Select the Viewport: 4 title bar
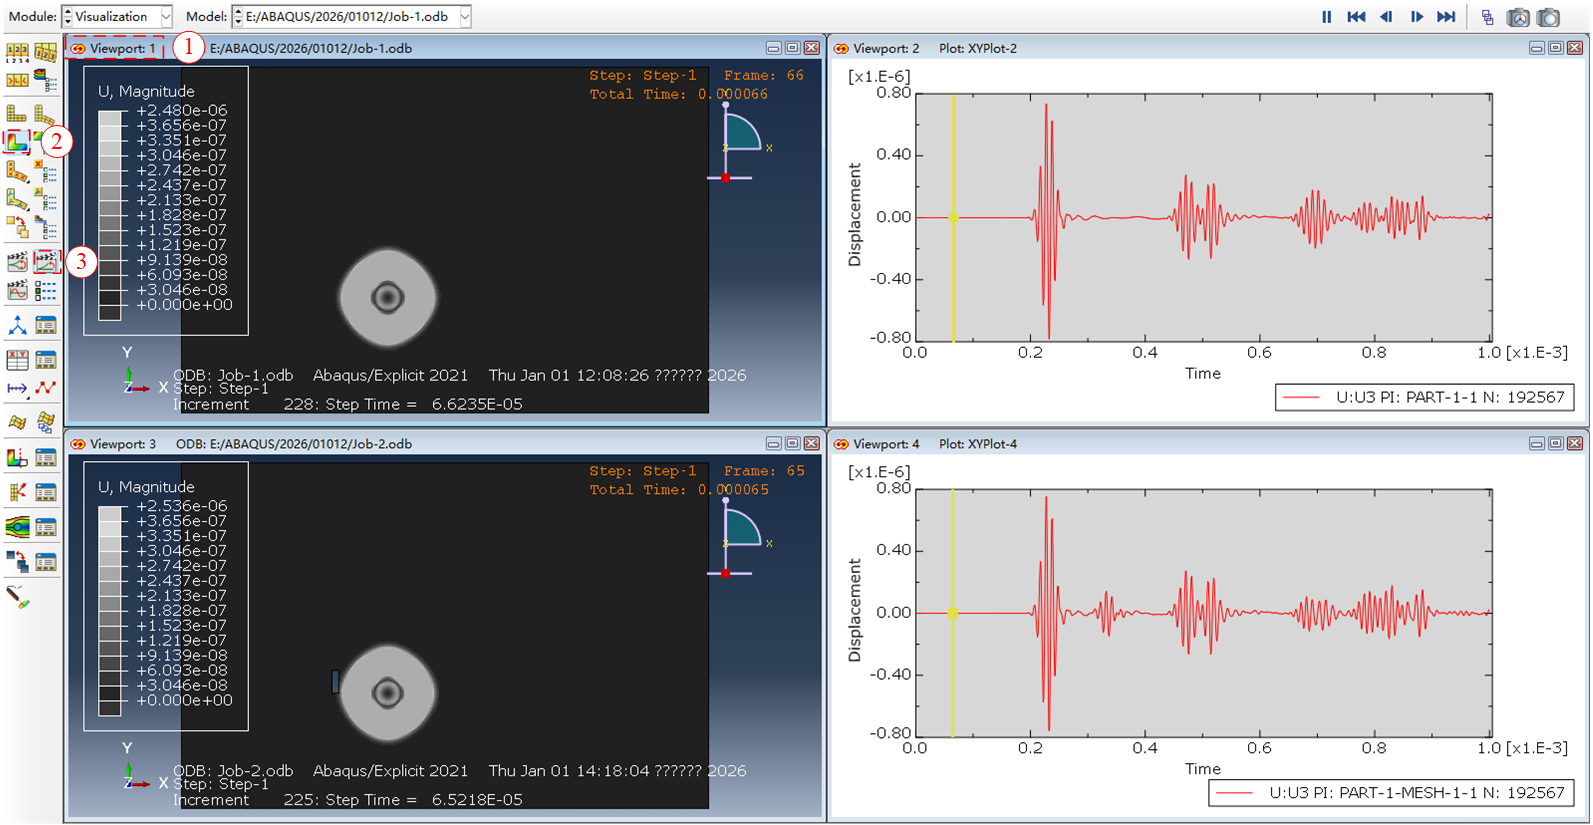The image size is (1593, 825). coord(1208,444)
